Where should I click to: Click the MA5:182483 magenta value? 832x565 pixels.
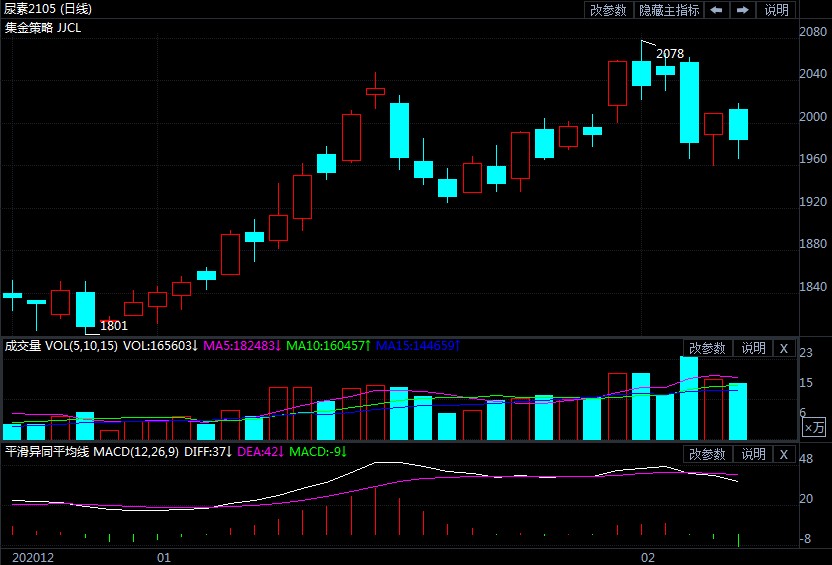click(x=242, y=346)
